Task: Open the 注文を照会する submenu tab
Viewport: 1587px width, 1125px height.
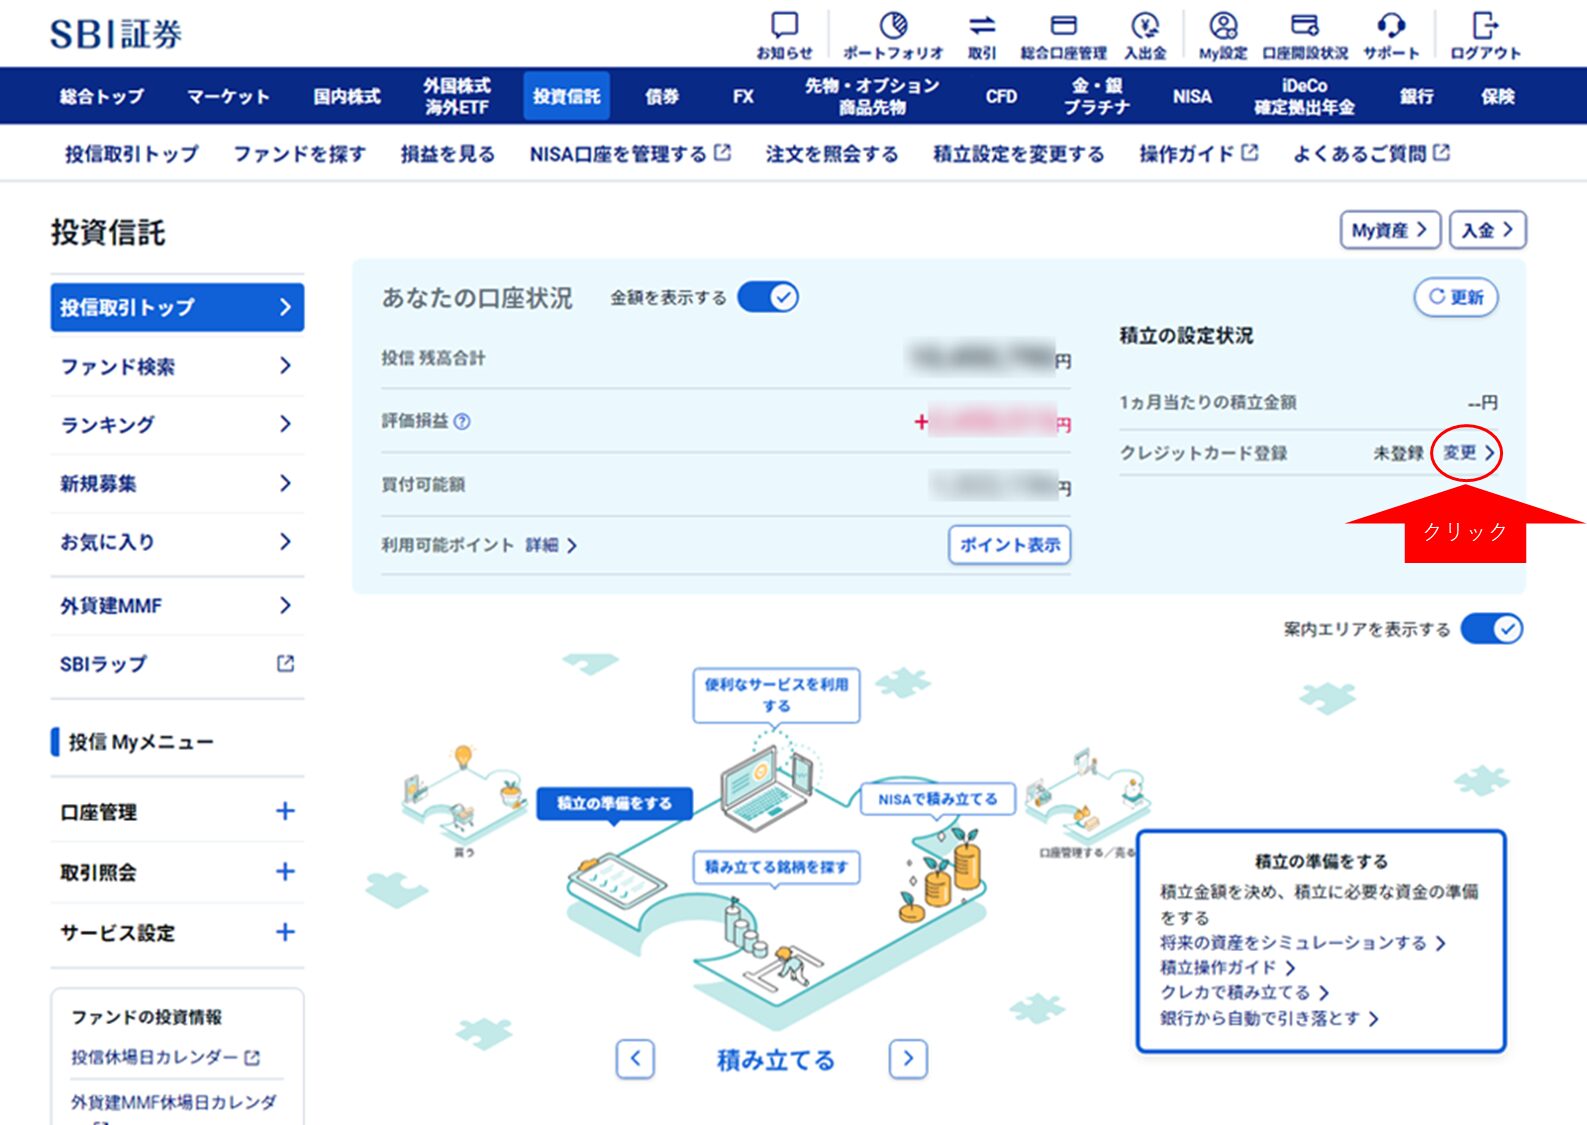Action: point(831,153)
